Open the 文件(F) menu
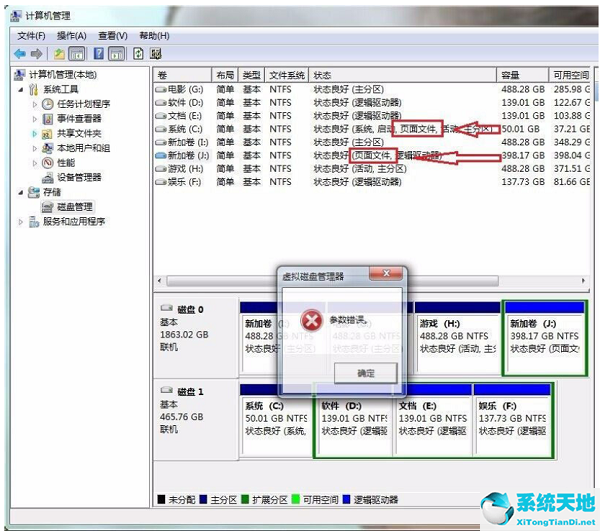Screen dimensions: 600x531 pos(31,36)
